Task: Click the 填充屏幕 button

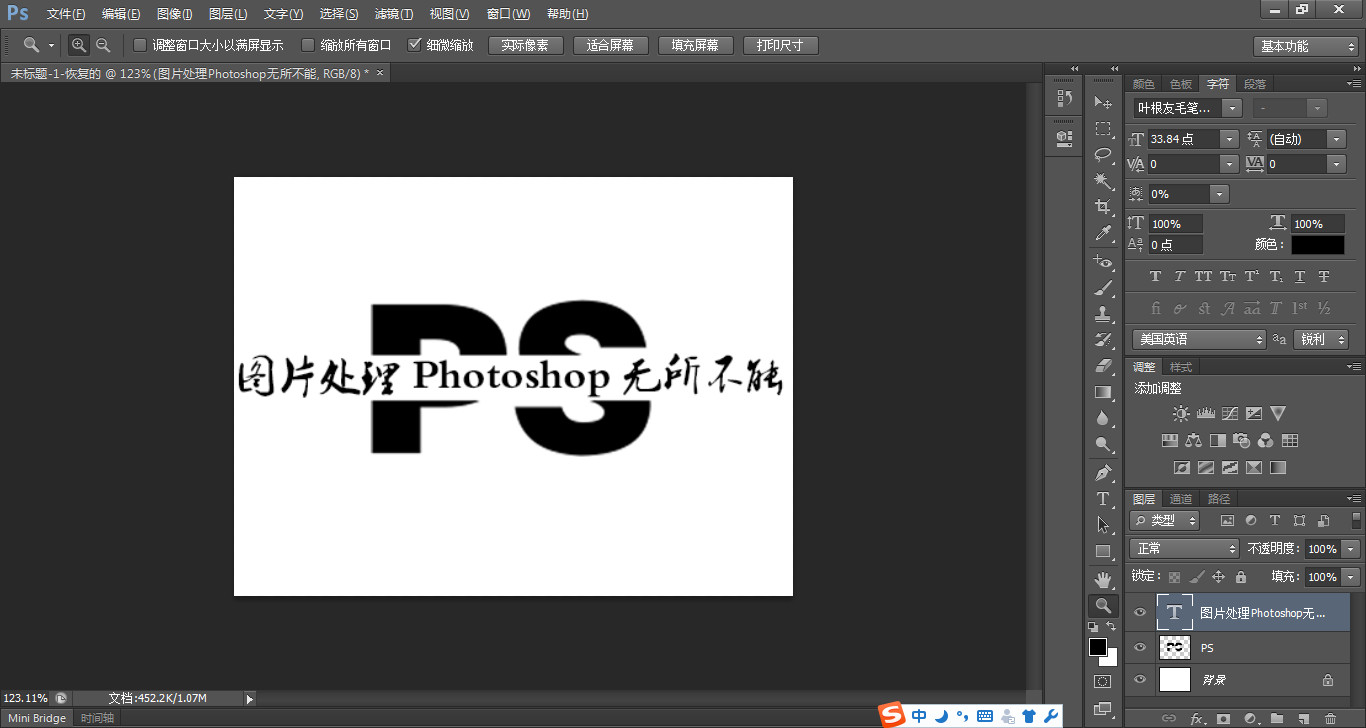Action: pos(695,46)
